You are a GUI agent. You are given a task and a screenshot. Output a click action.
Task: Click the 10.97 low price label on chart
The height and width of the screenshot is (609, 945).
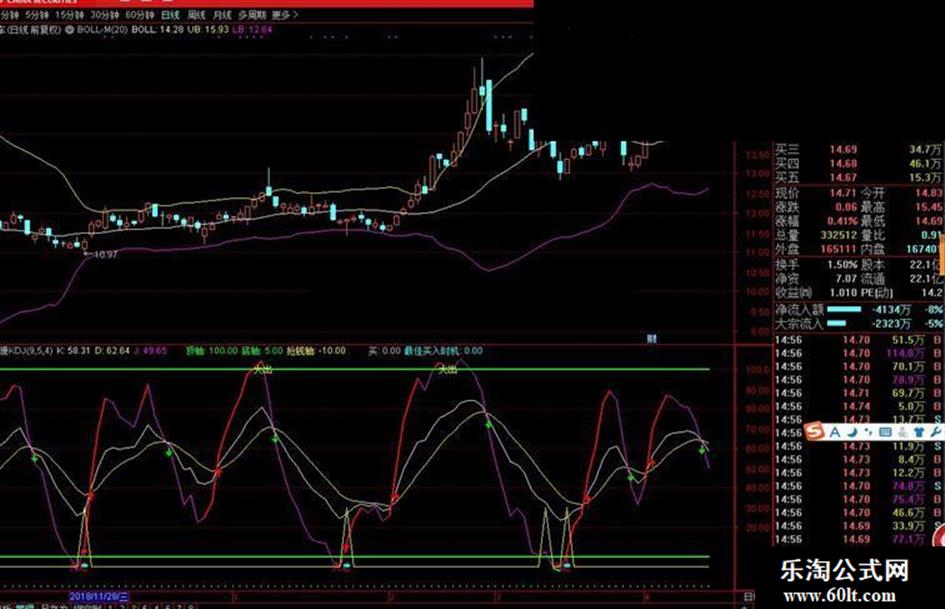[104, 255]
